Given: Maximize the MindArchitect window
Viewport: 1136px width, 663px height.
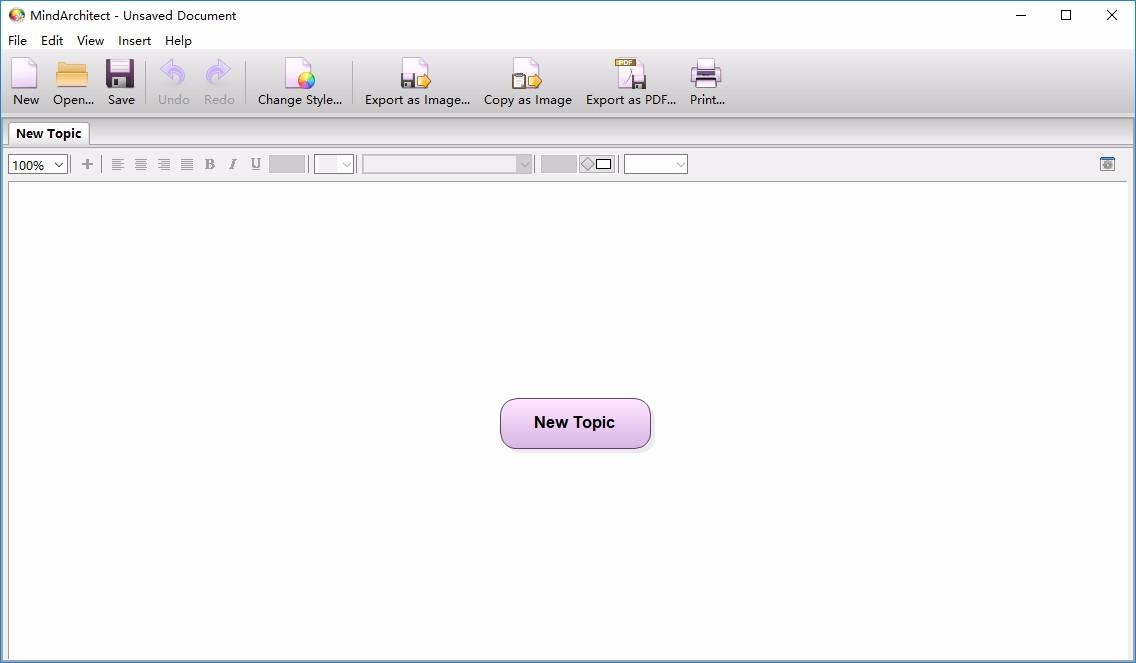Looking at the screenshot, I should click(1066, 15).
